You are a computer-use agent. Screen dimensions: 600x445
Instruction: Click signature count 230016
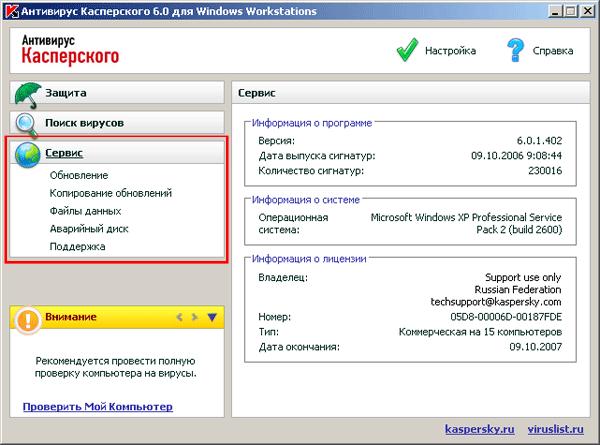[545, 171]
